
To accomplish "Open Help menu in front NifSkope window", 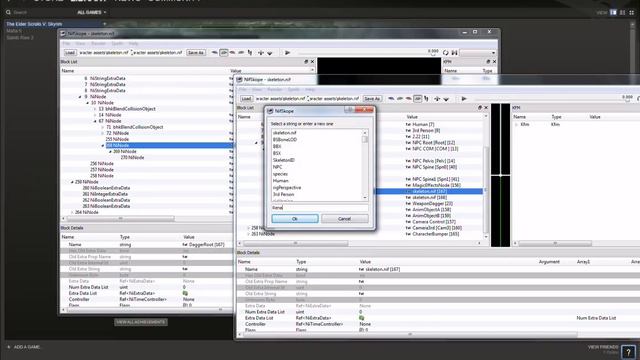I will point(310,89).
